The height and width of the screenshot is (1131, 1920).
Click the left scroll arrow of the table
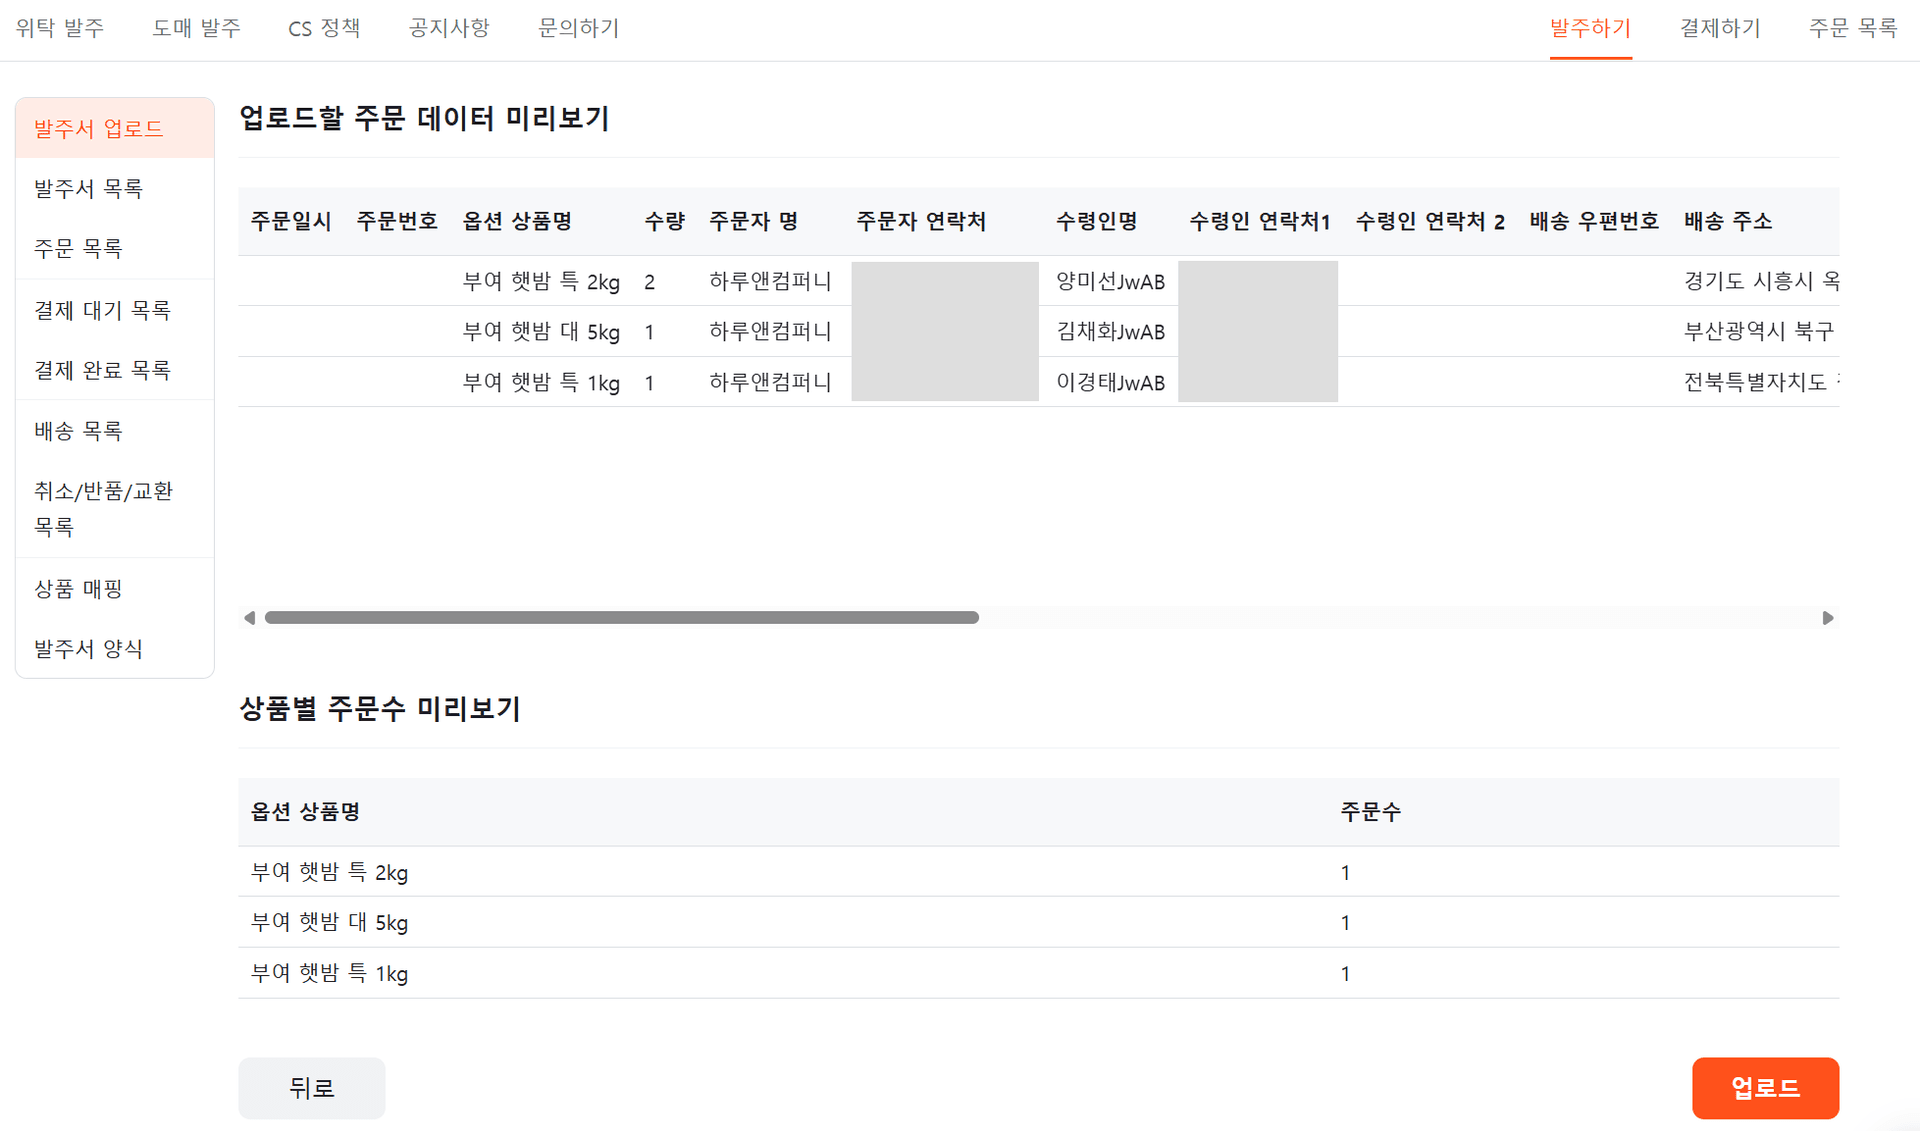point(250,618)
